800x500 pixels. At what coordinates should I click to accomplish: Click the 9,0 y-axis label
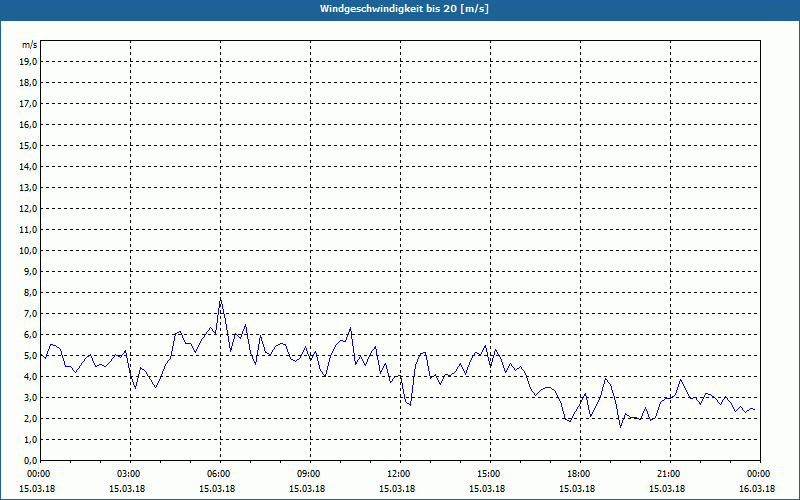click(x=31, y=271)
